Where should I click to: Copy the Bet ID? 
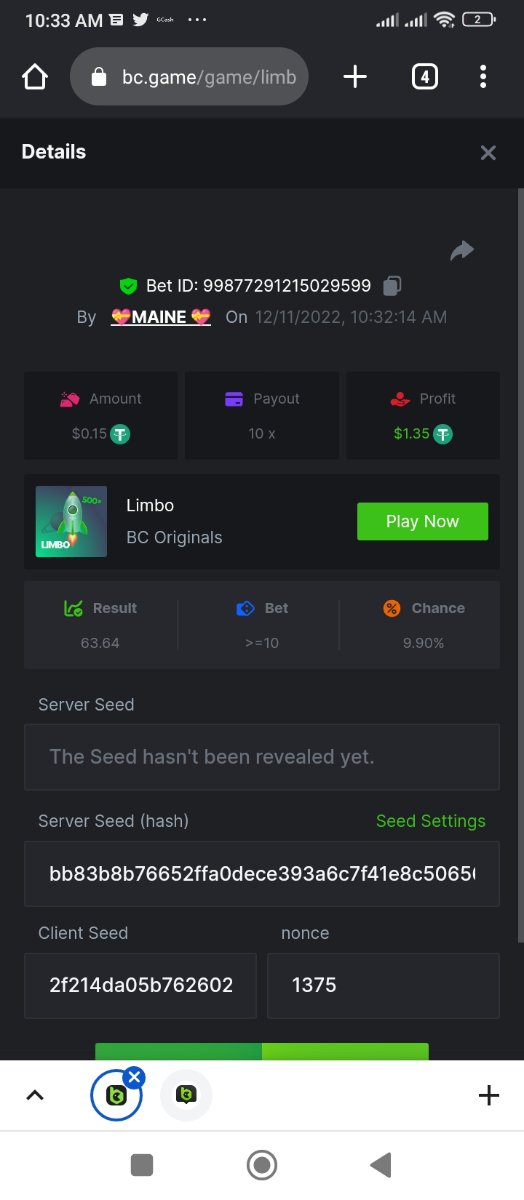392,286
